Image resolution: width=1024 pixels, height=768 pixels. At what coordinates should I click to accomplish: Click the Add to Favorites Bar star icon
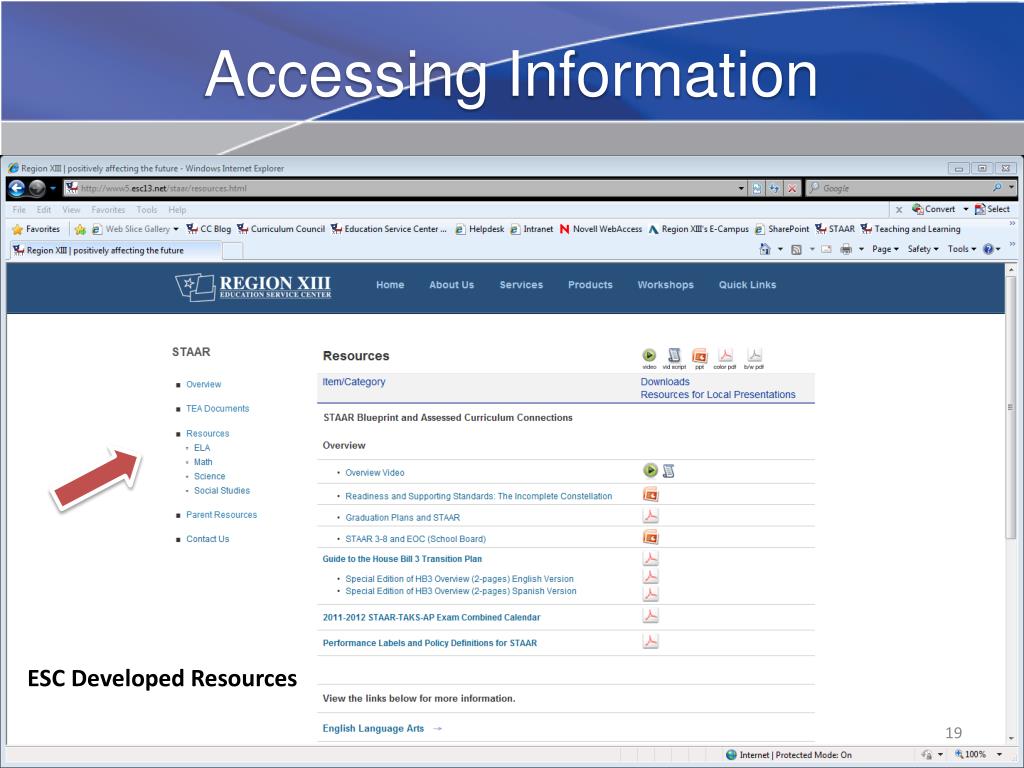80,229
